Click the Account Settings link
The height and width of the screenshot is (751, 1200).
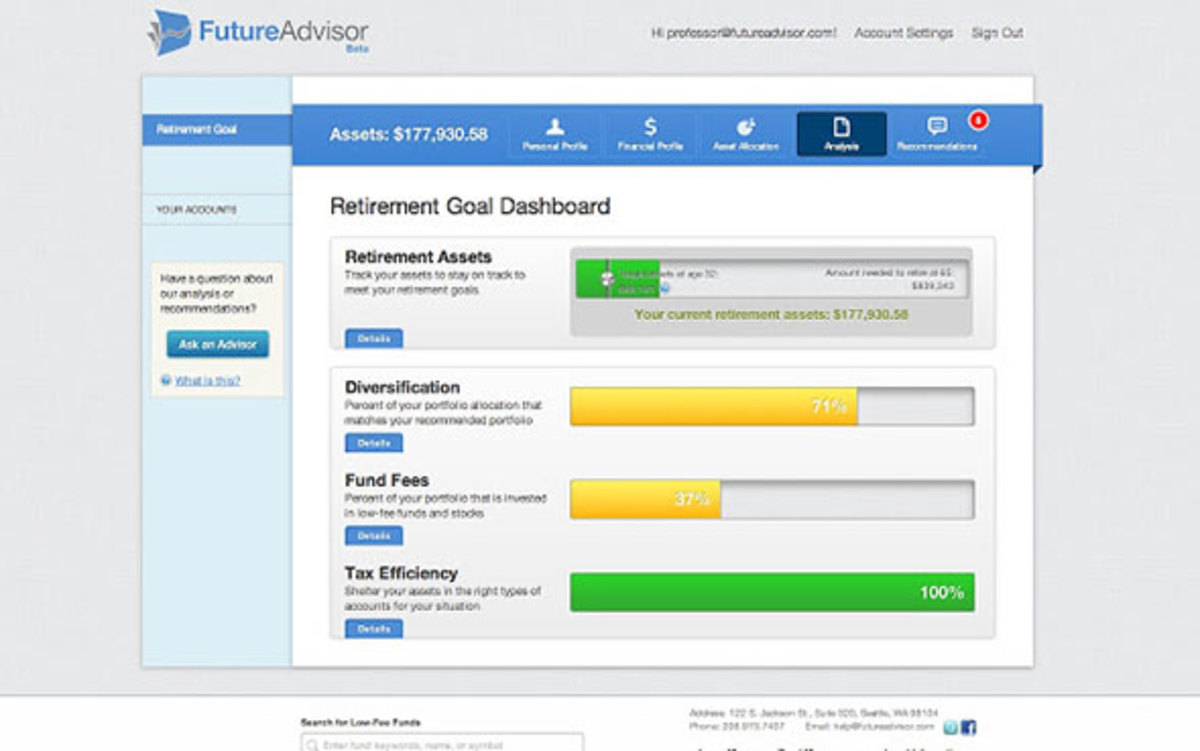[x=903, y=33]
